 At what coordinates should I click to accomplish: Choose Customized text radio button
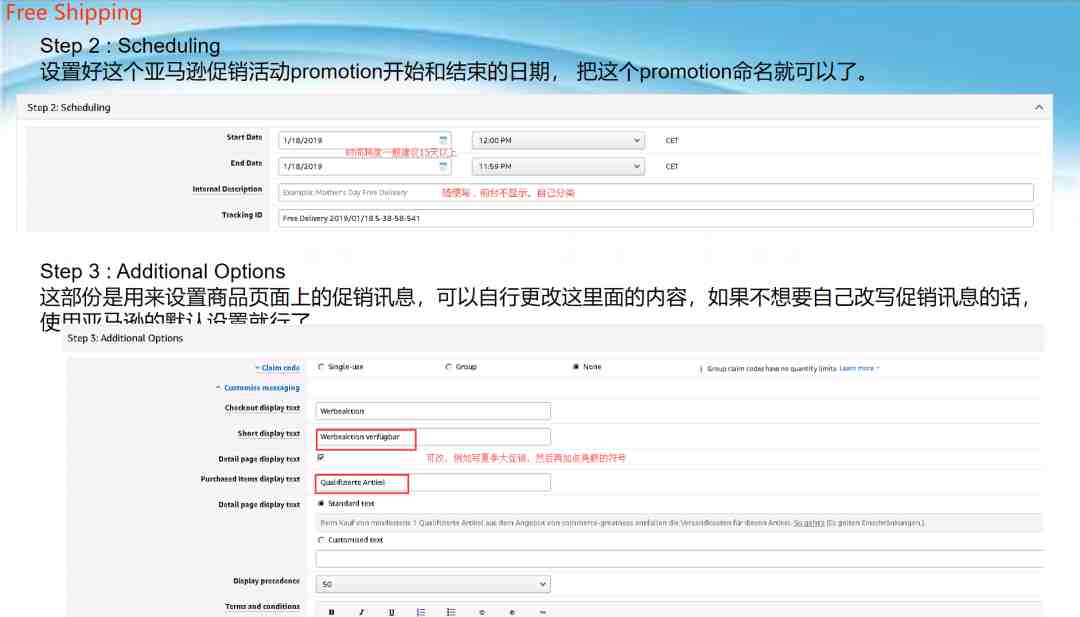coord(321,540)
